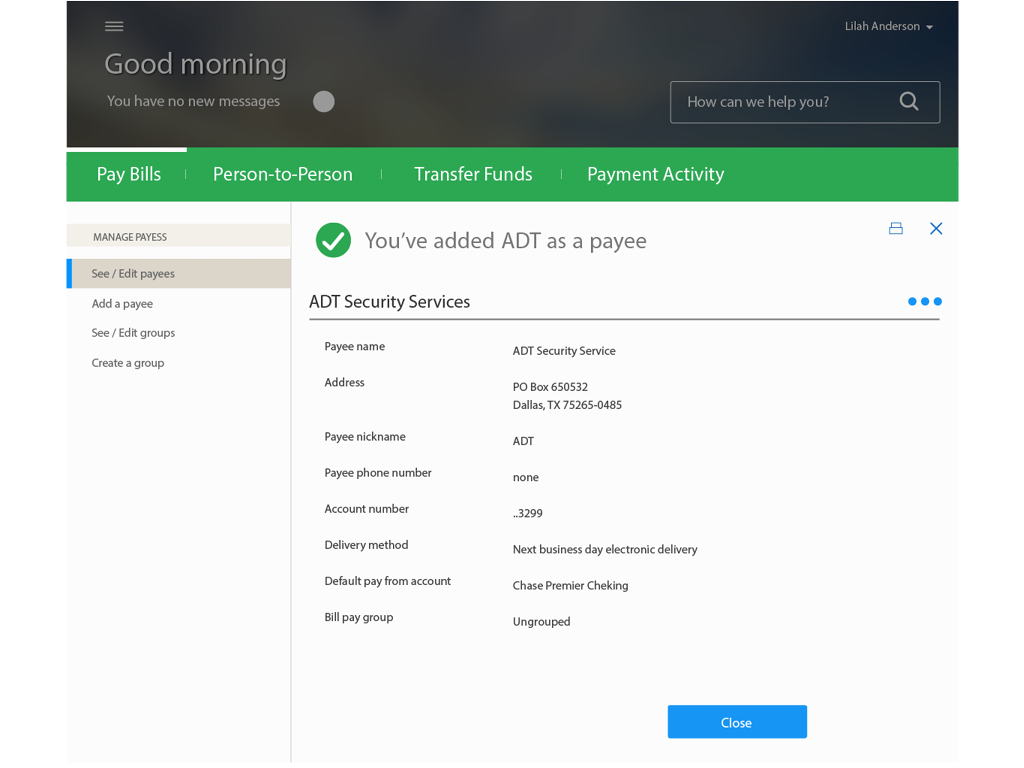
Task: Click 'Next business day electronic delivery' value
Action: 605,549
